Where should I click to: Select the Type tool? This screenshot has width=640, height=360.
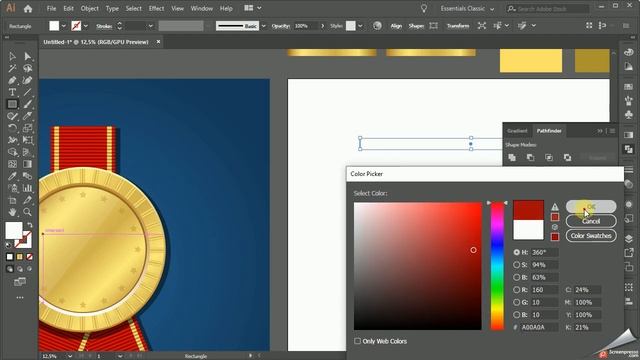coord(12,92)
